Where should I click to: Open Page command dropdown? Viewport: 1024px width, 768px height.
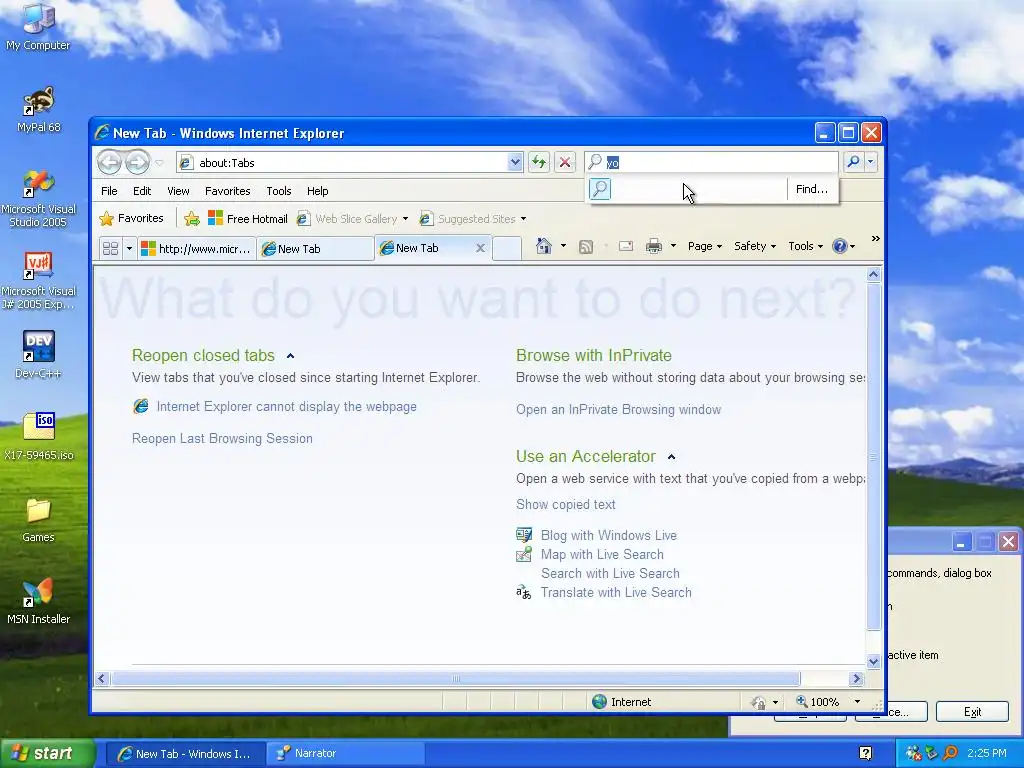click(705, 246)
